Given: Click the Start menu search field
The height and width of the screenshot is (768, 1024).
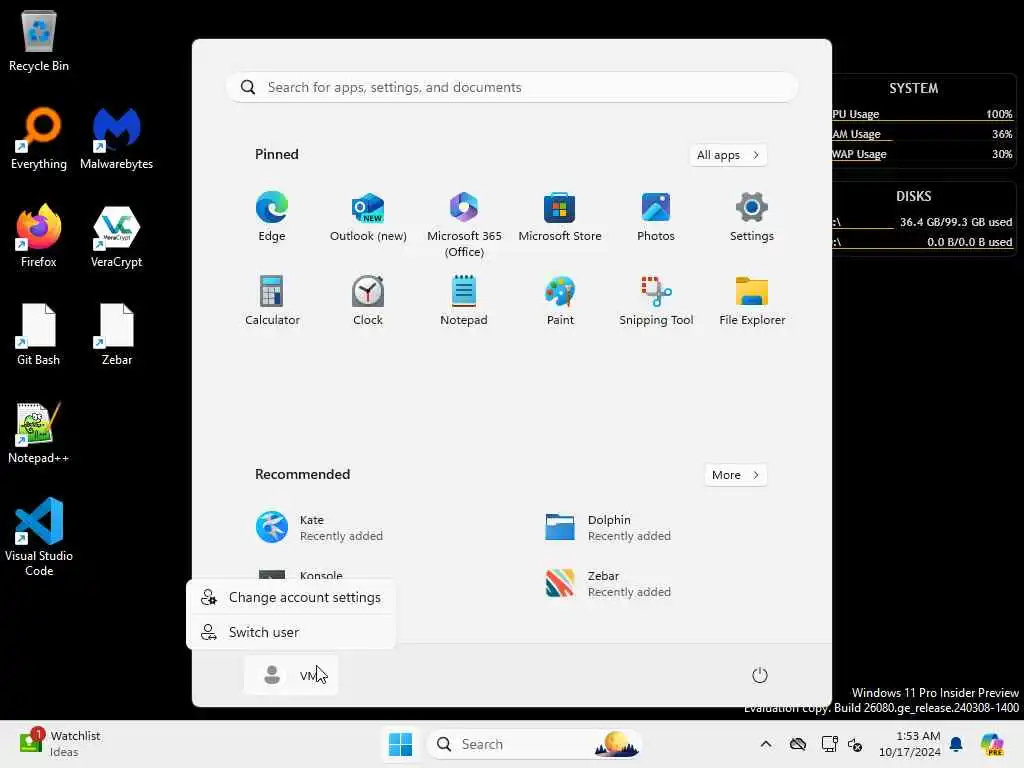Looking at the screenshot, I should (512, 87).
